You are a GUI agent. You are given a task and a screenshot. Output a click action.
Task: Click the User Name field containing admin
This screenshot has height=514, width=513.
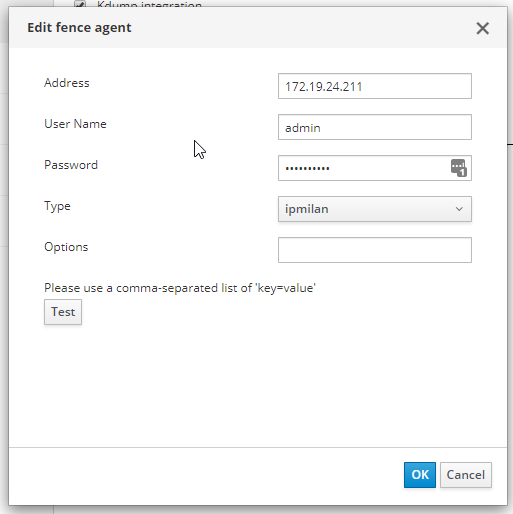[x=375, y=127]
